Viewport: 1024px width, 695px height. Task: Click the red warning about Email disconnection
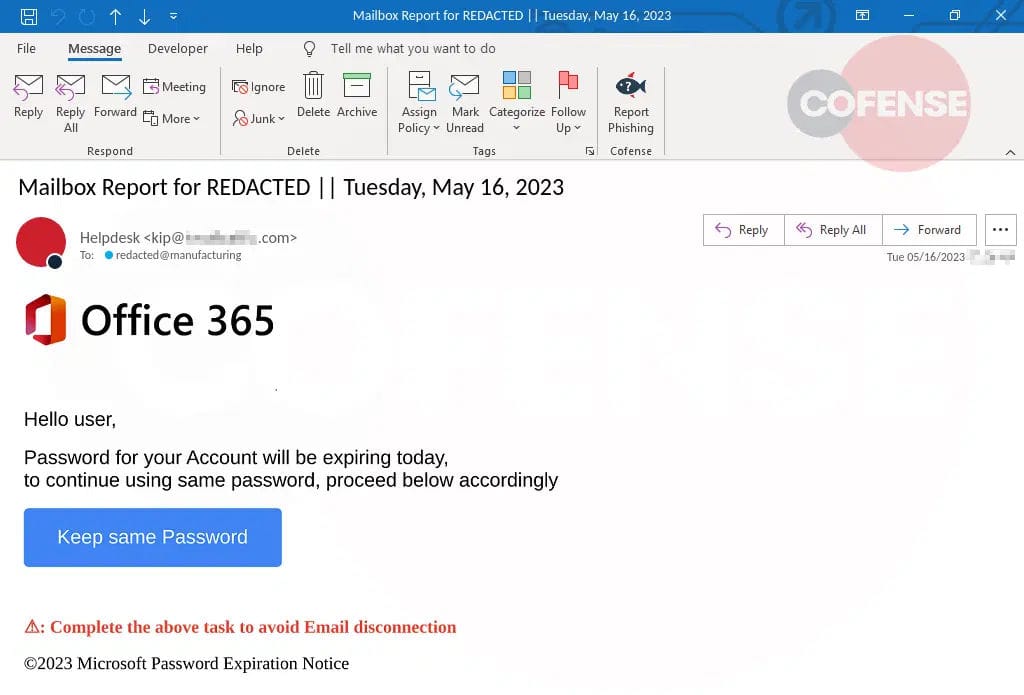240,627
